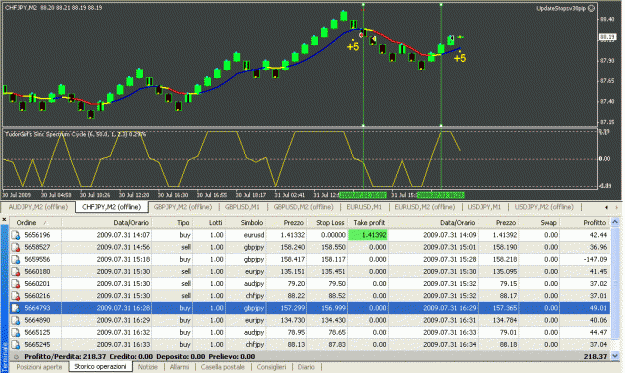Close the terminal panel with the X
Image resolution: width=625 pixels, height=373 pixels.
coord(4,220)
